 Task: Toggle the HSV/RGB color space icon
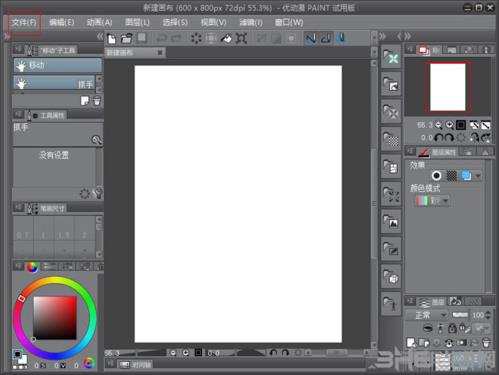coord(89,363)
